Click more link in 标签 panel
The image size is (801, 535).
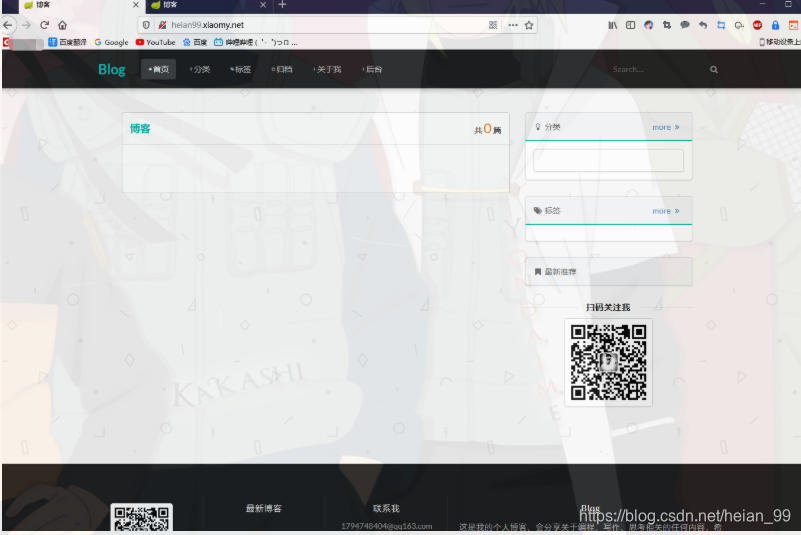666,211
